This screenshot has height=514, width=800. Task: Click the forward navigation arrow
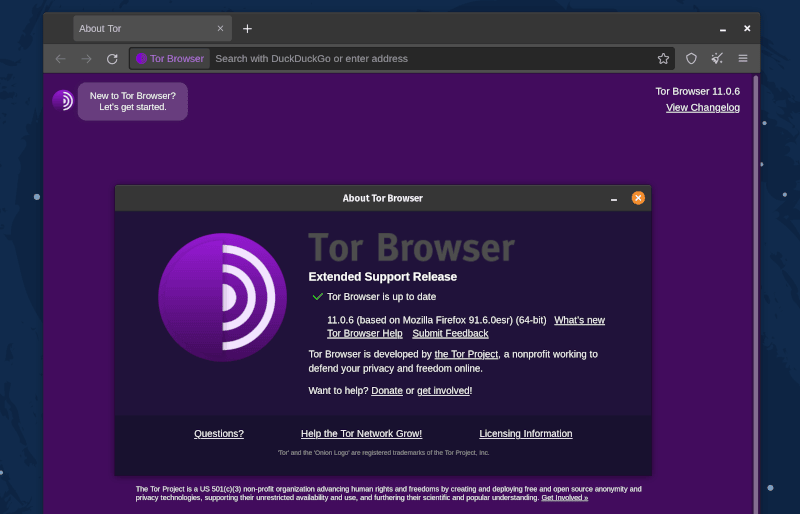[86, 59]
